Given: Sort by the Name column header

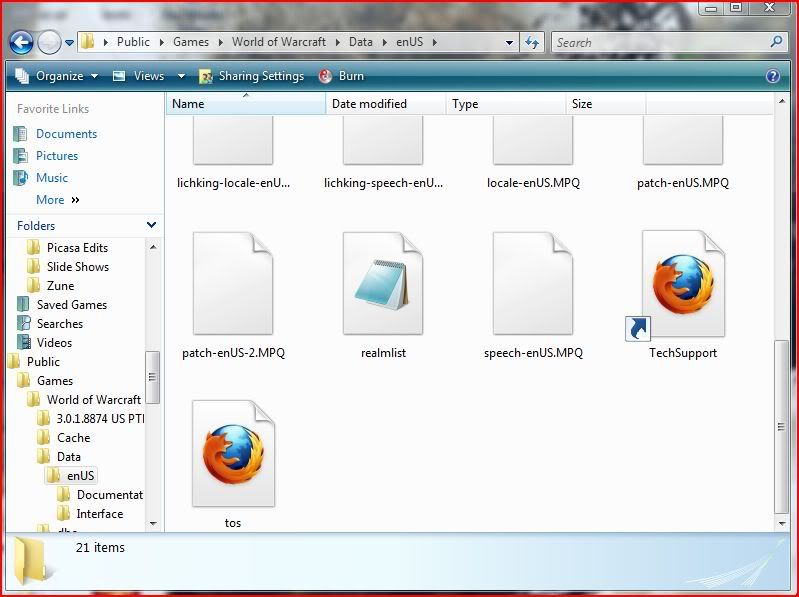Looking at the screenshot, I should [x=246, y=104].
